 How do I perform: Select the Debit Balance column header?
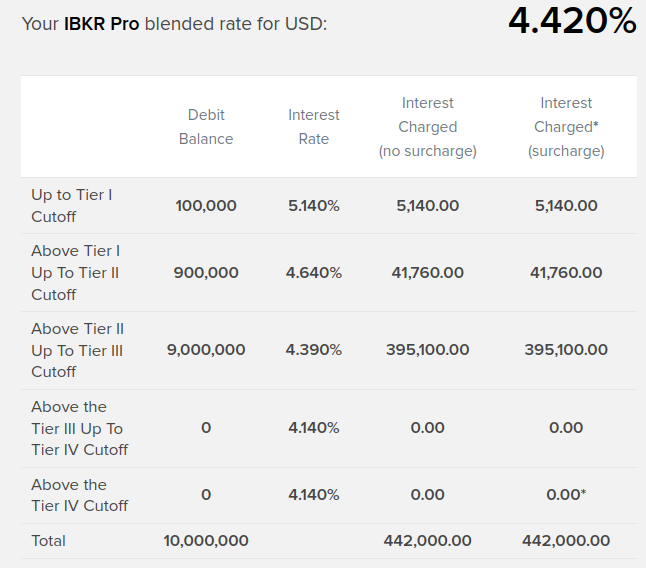tap(206, 127)
